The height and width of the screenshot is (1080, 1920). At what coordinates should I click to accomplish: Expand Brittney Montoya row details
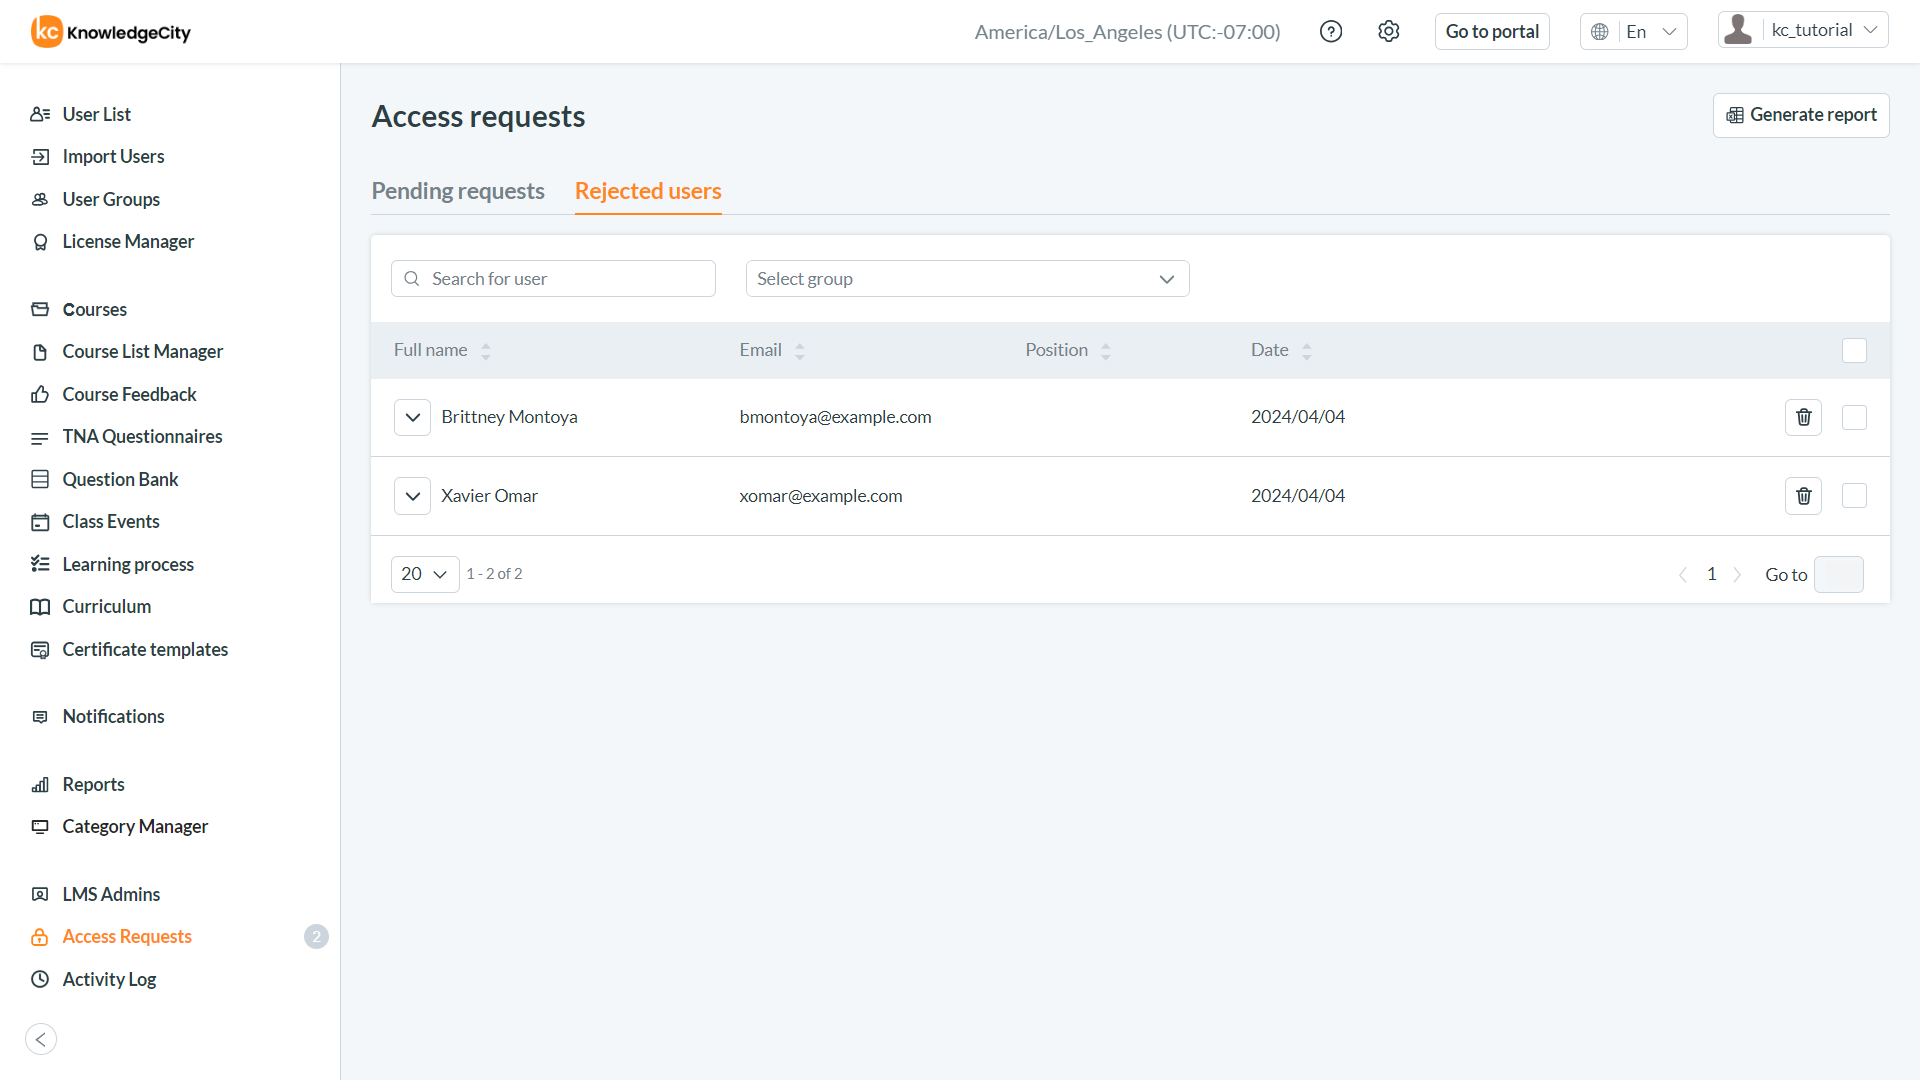(412, 417)
